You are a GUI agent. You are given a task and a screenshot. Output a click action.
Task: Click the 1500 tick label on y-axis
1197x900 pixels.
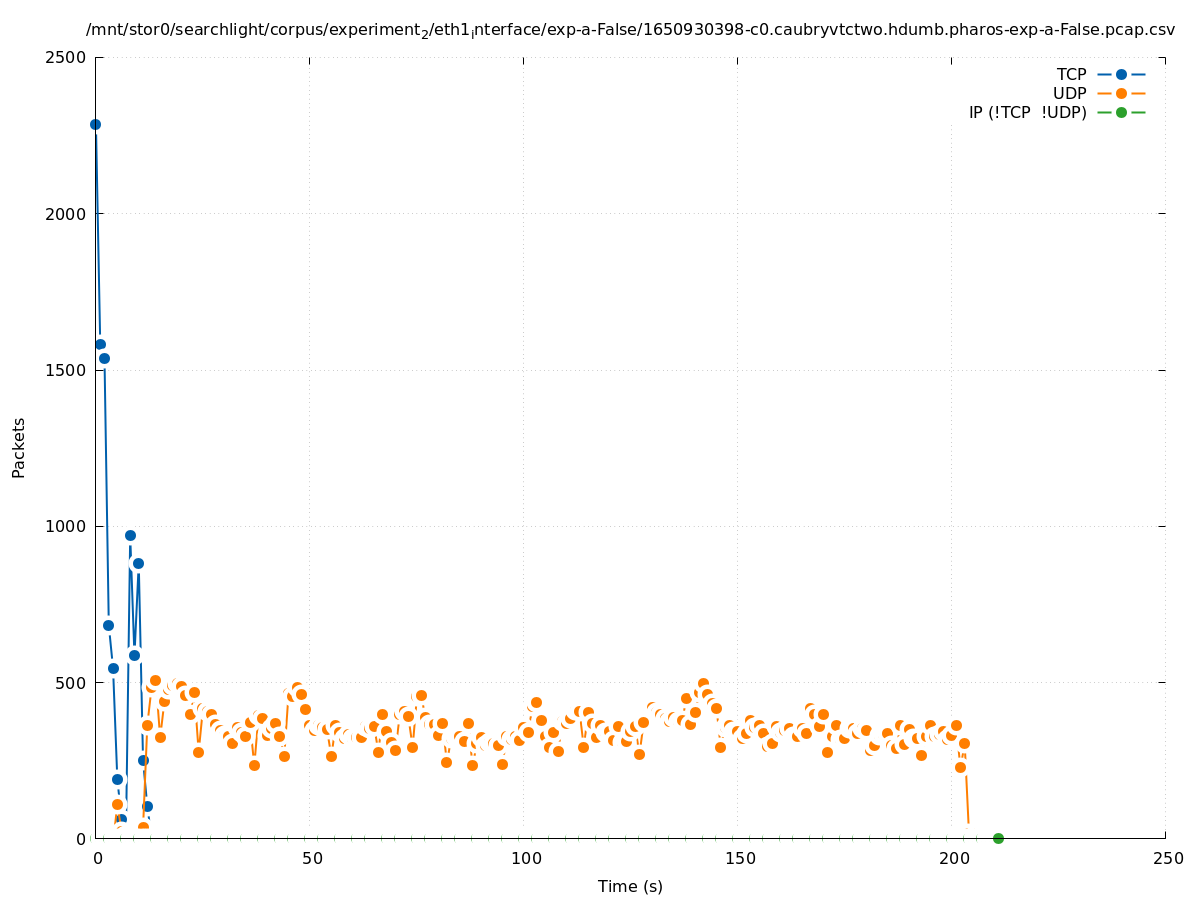[68, 370]
